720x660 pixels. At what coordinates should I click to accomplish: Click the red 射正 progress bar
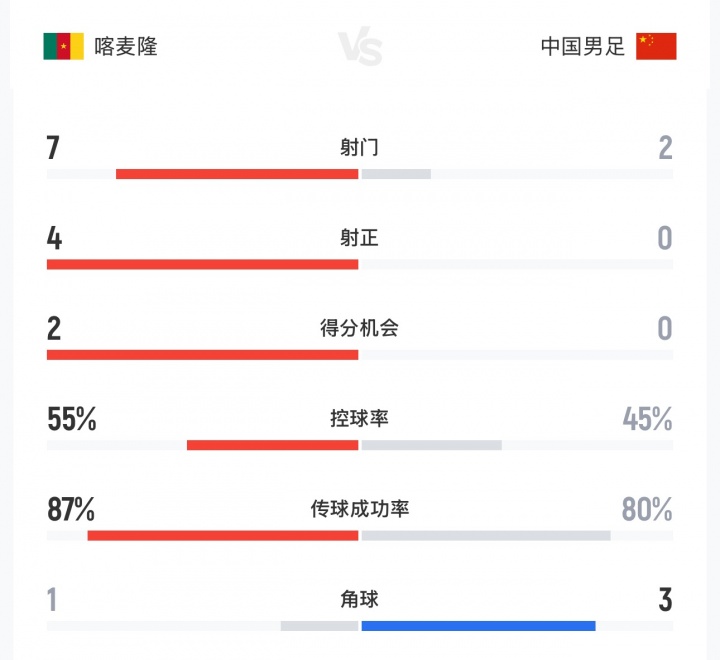coord(202,265)
